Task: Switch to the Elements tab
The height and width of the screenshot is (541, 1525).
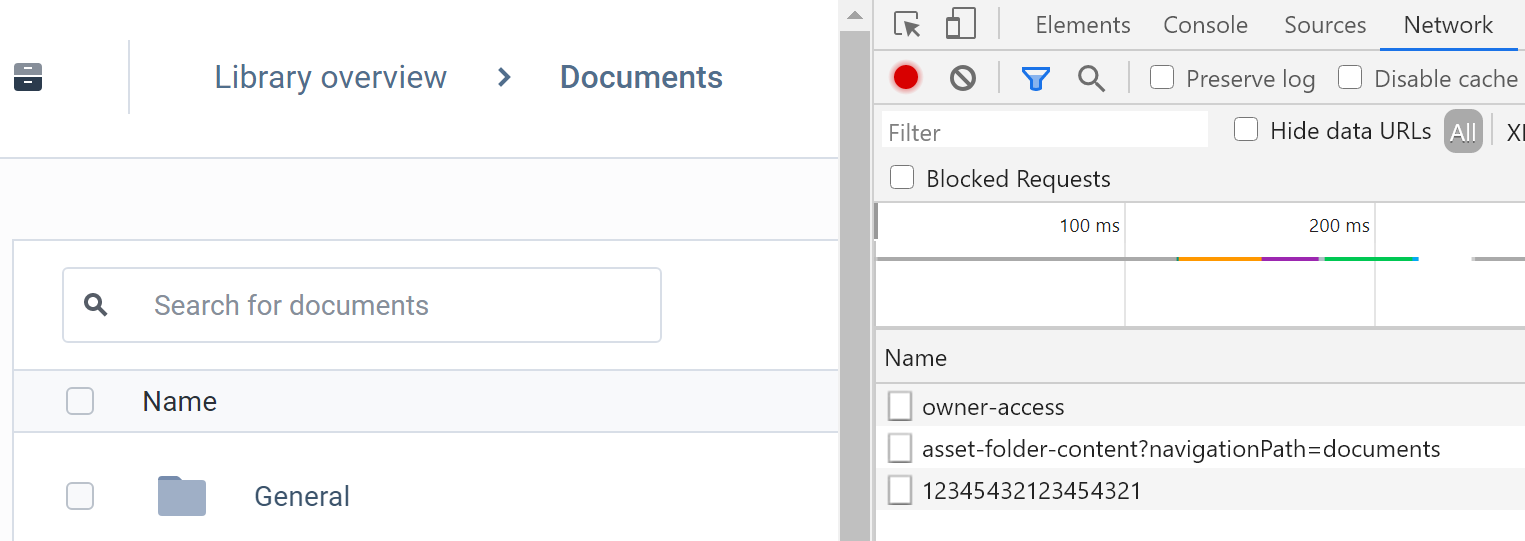Action: click(1083, 25)
